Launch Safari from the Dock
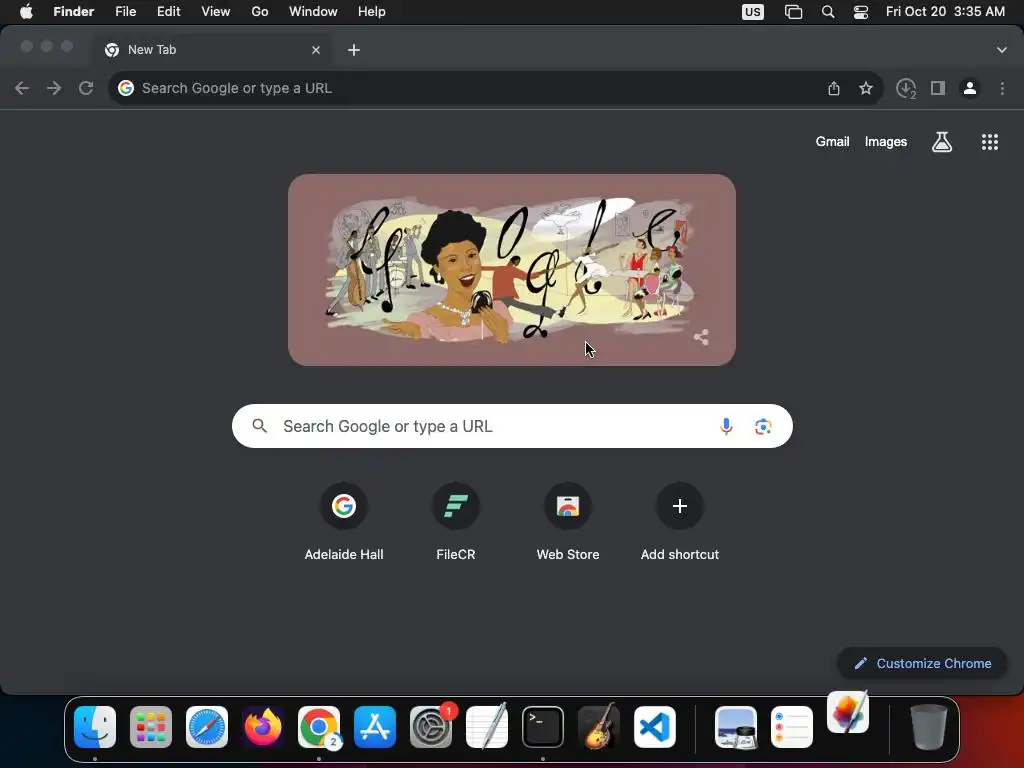The width and height of the screenshot is (1024, 768). coord(207,727)
